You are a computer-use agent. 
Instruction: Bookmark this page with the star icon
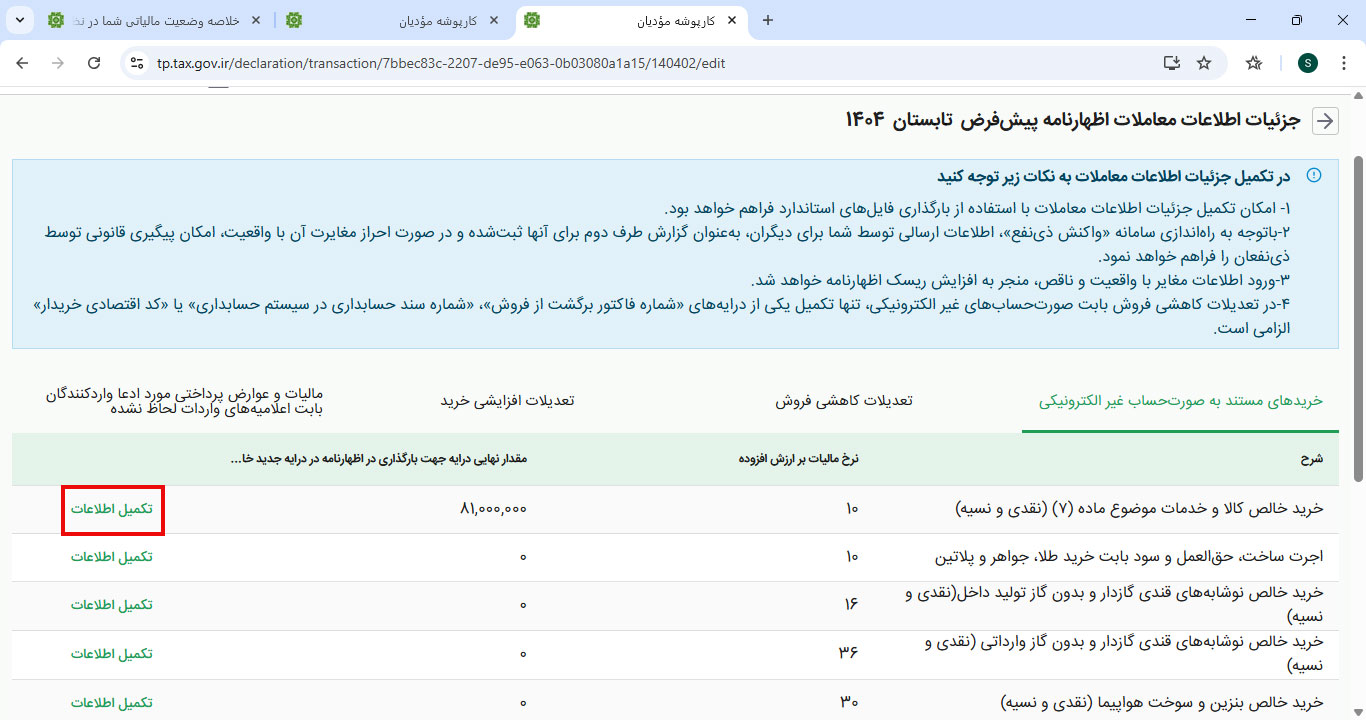pos(1204,63)
